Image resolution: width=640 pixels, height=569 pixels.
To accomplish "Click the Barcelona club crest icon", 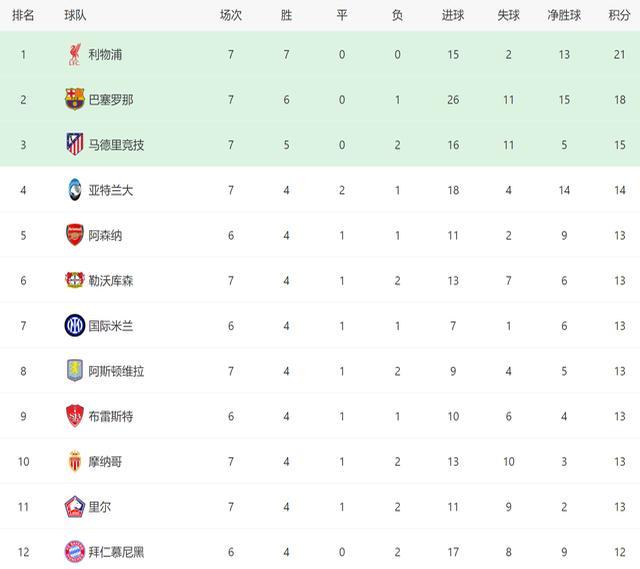I will click(x=75, y=99).
